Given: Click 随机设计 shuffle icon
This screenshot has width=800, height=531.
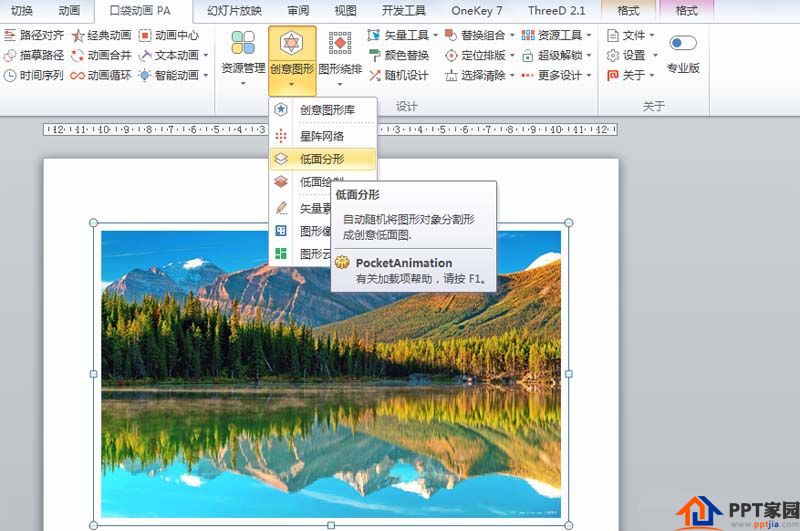Looking at the screenshot, I should click(375, 75).
